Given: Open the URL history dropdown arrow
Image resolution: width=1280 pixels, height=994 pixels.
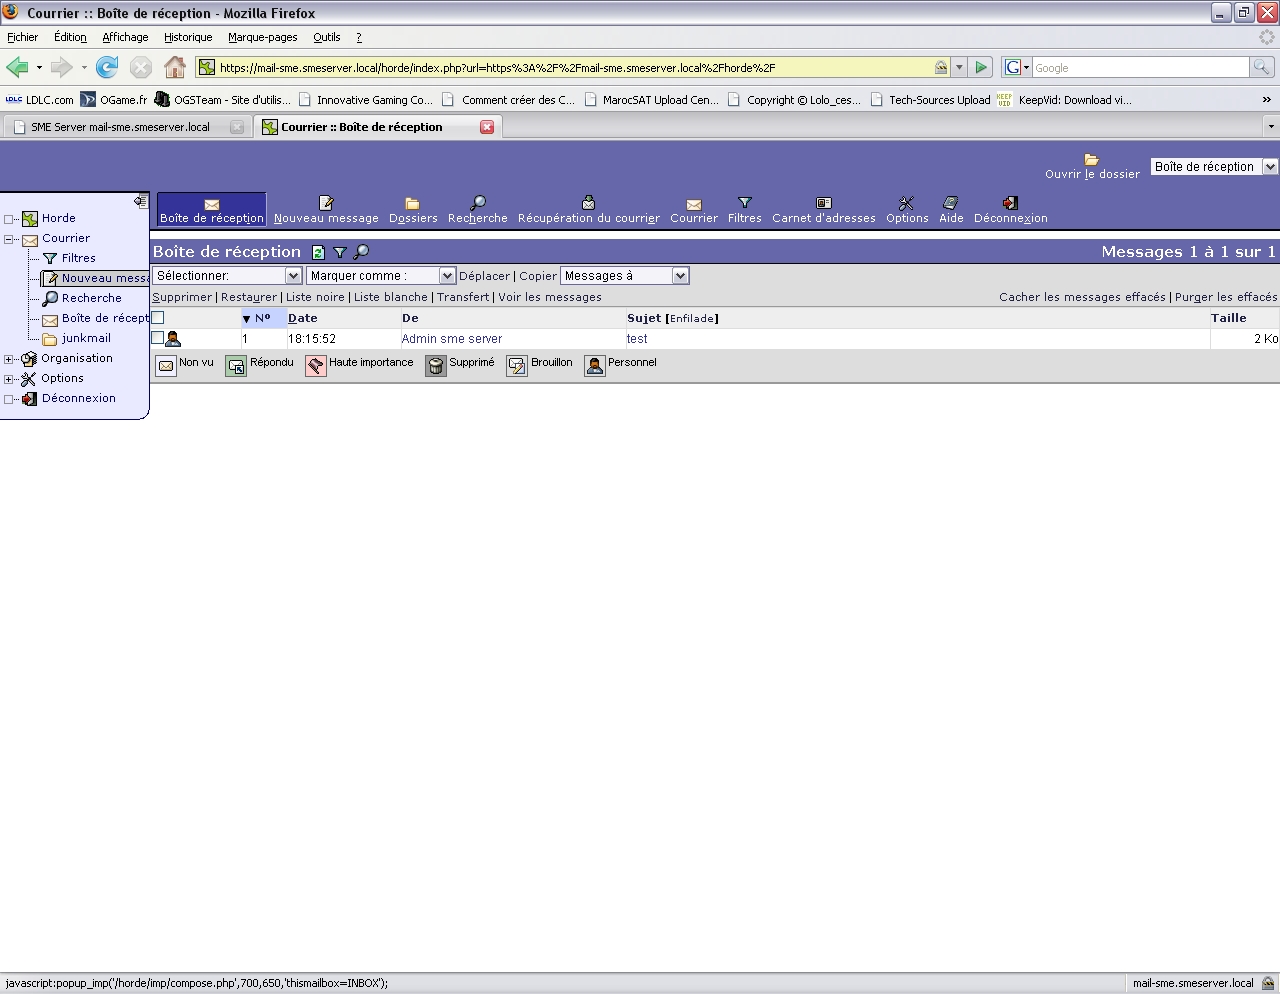Looking at the screenshot, I should point(959,67).
